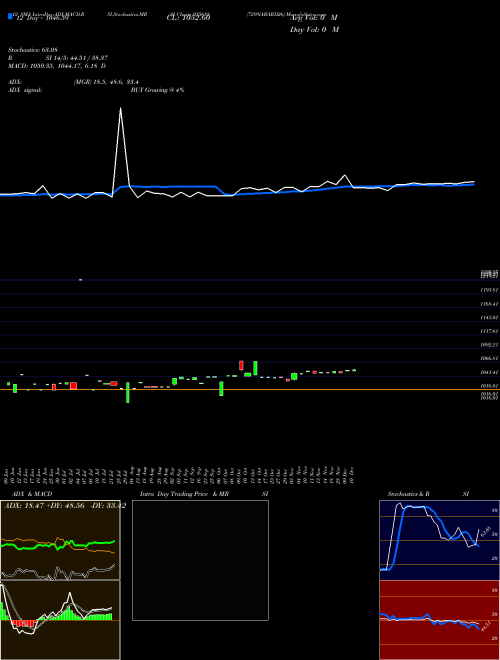Click the 1066.51 price axis label
The image size is (500, 660).
coord(489,359)
